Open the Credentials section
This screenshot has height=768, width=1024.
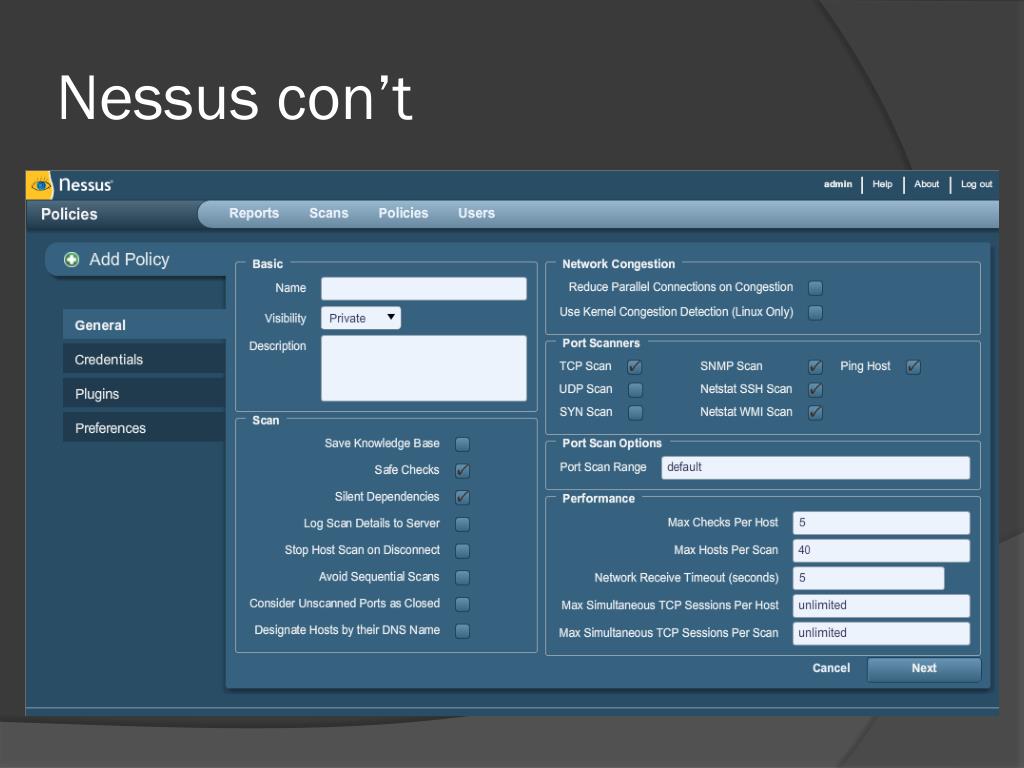[144, 359]
